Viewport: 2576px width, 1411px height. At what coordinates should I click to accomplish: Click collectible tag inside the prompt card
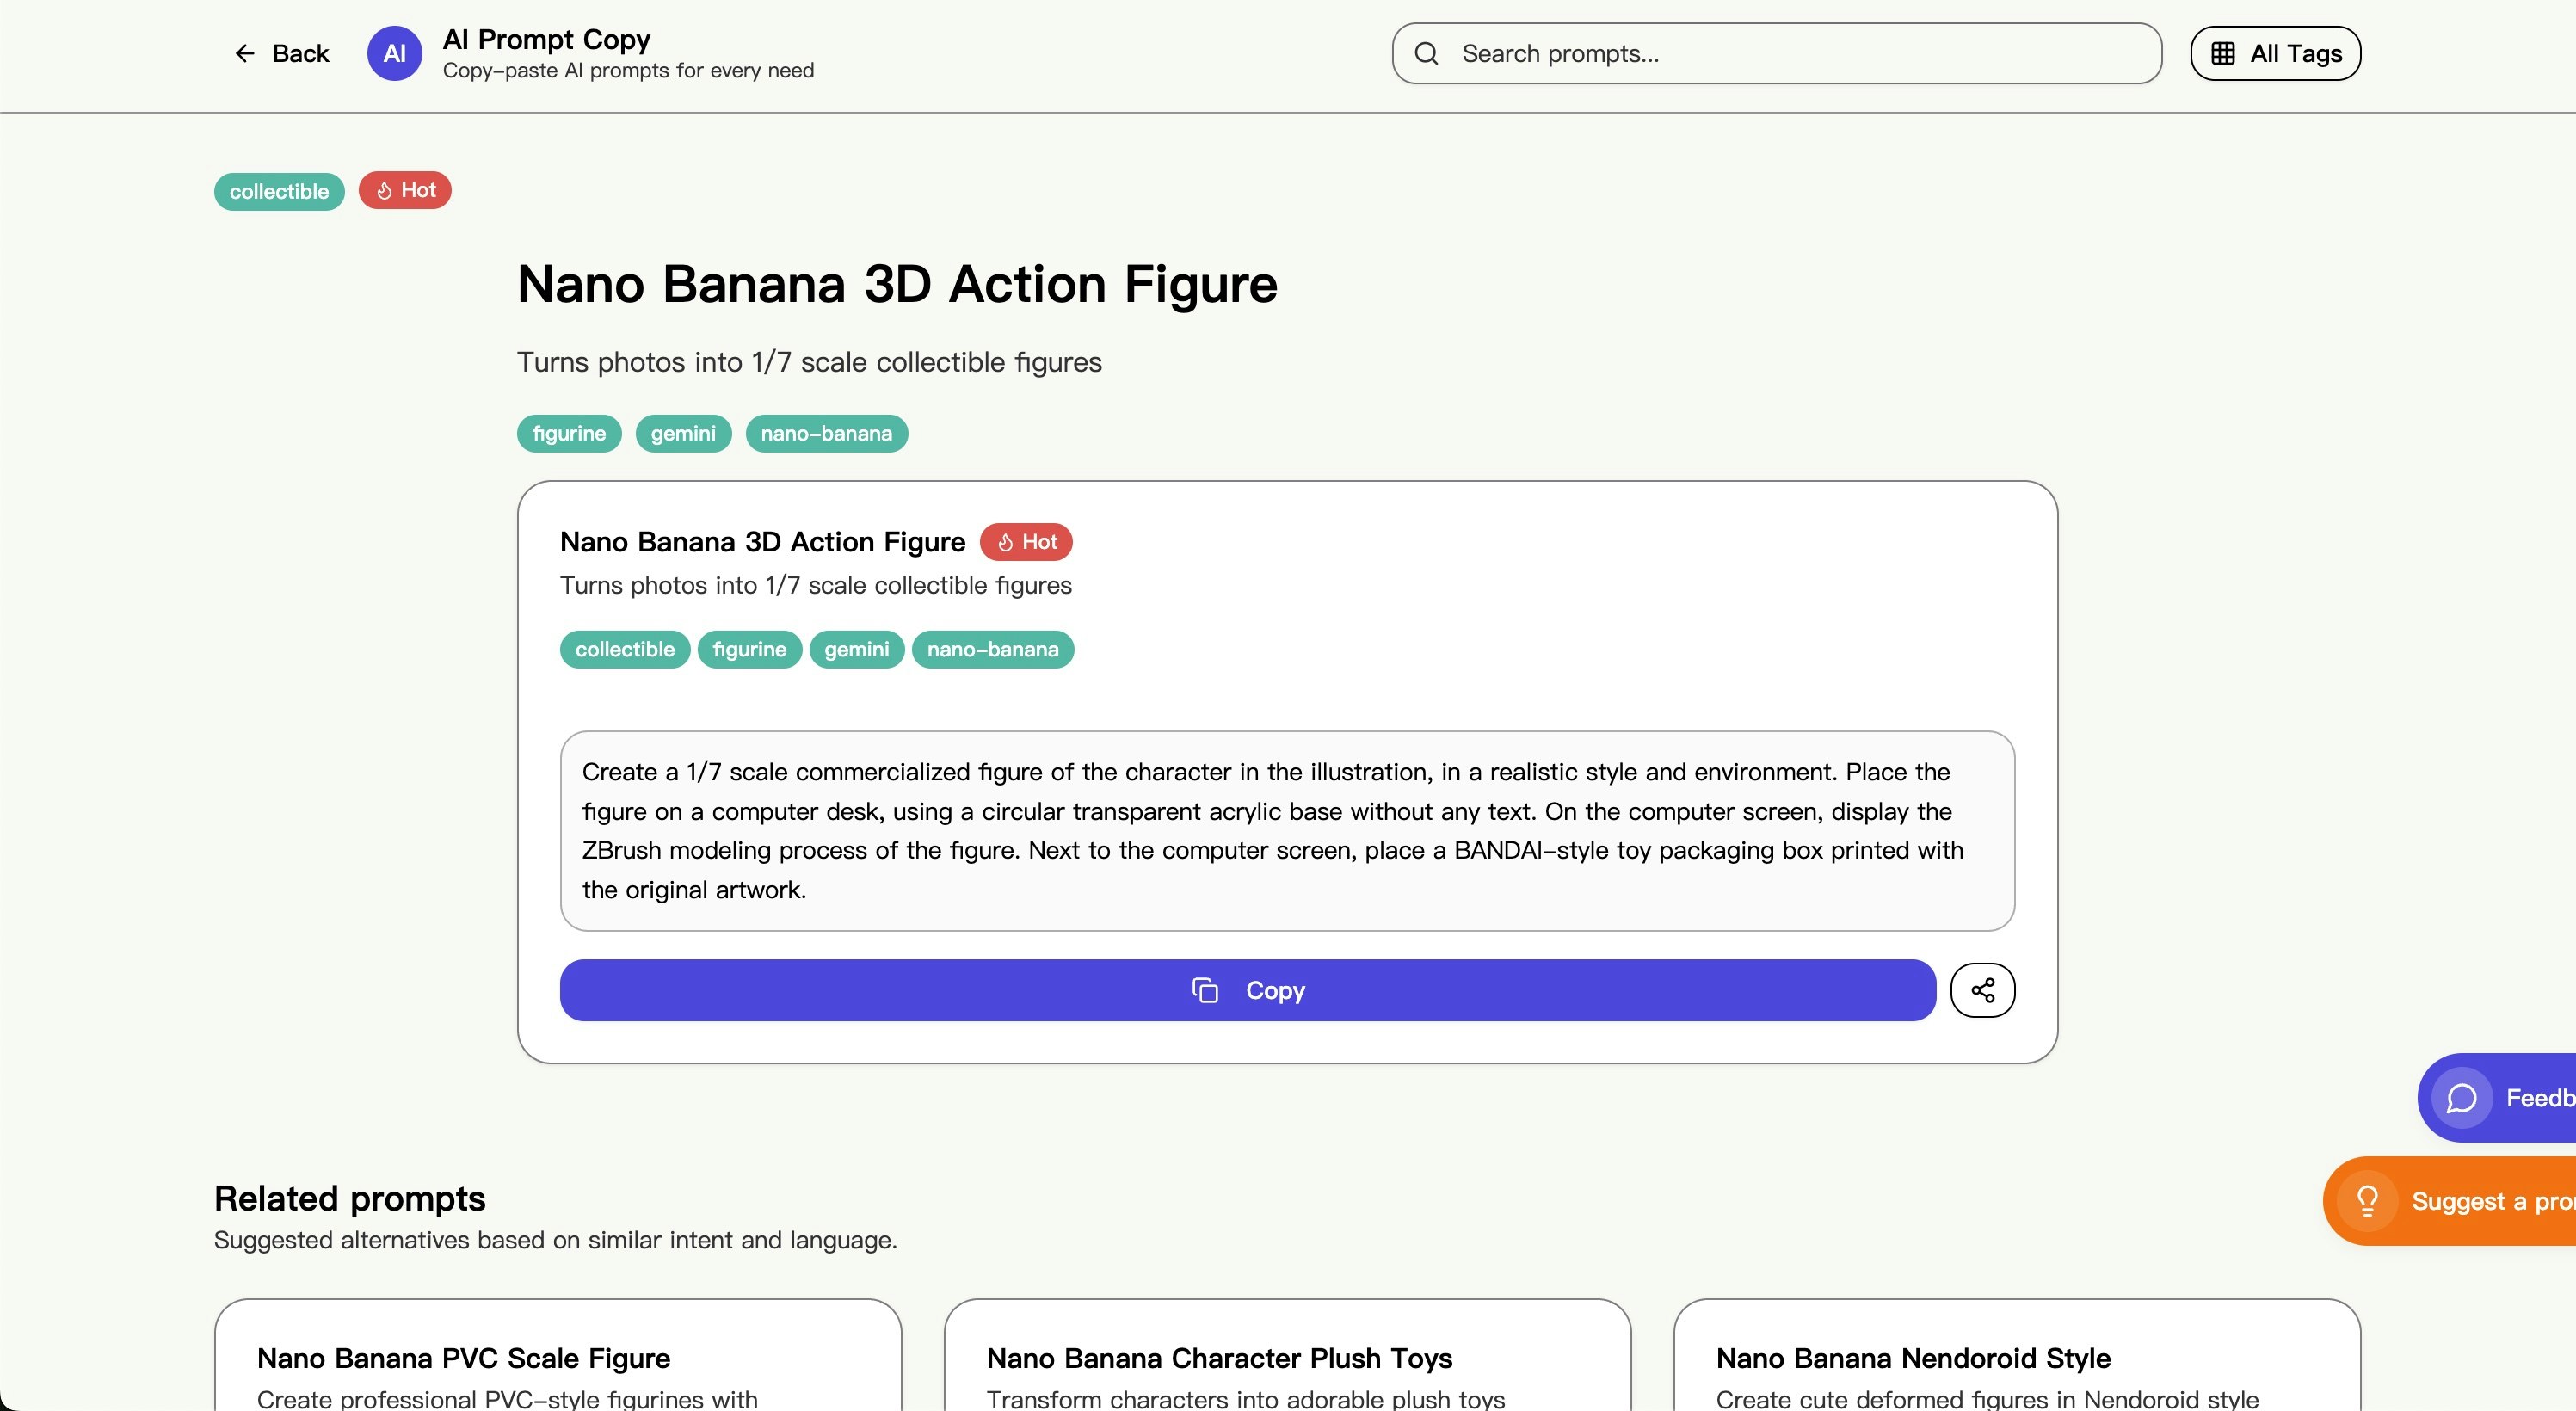point(625,650)
